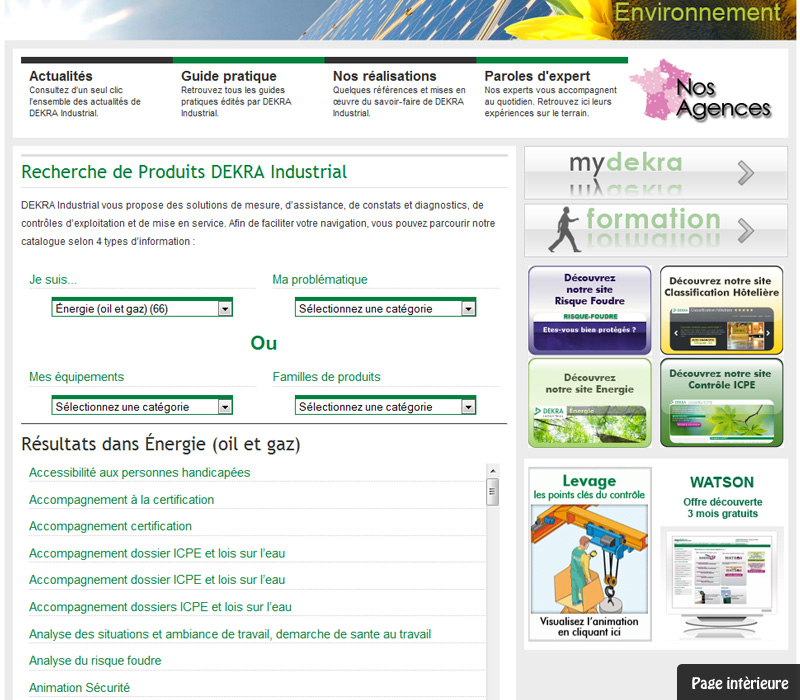800x700 pixels.
Task: Click the results list scroll up arrow
Action: (492, 470)
